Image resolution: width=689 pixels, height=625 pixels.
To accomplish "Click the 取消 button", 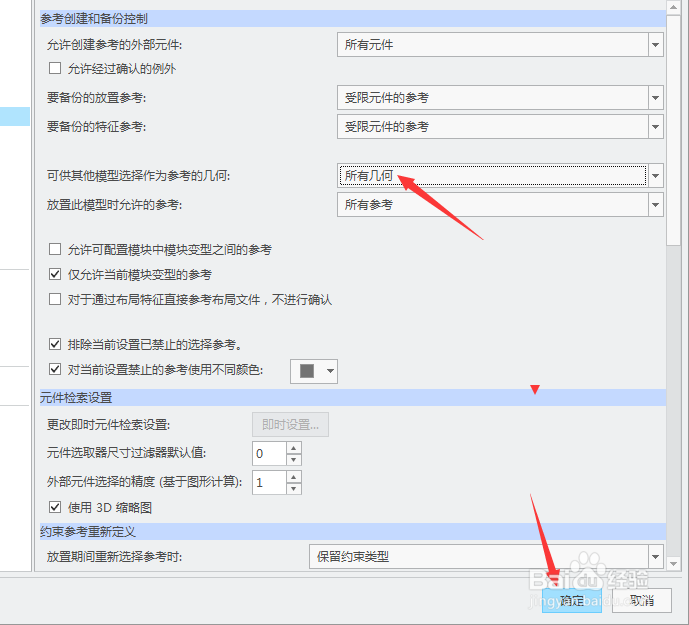I will tap(642, 600).
